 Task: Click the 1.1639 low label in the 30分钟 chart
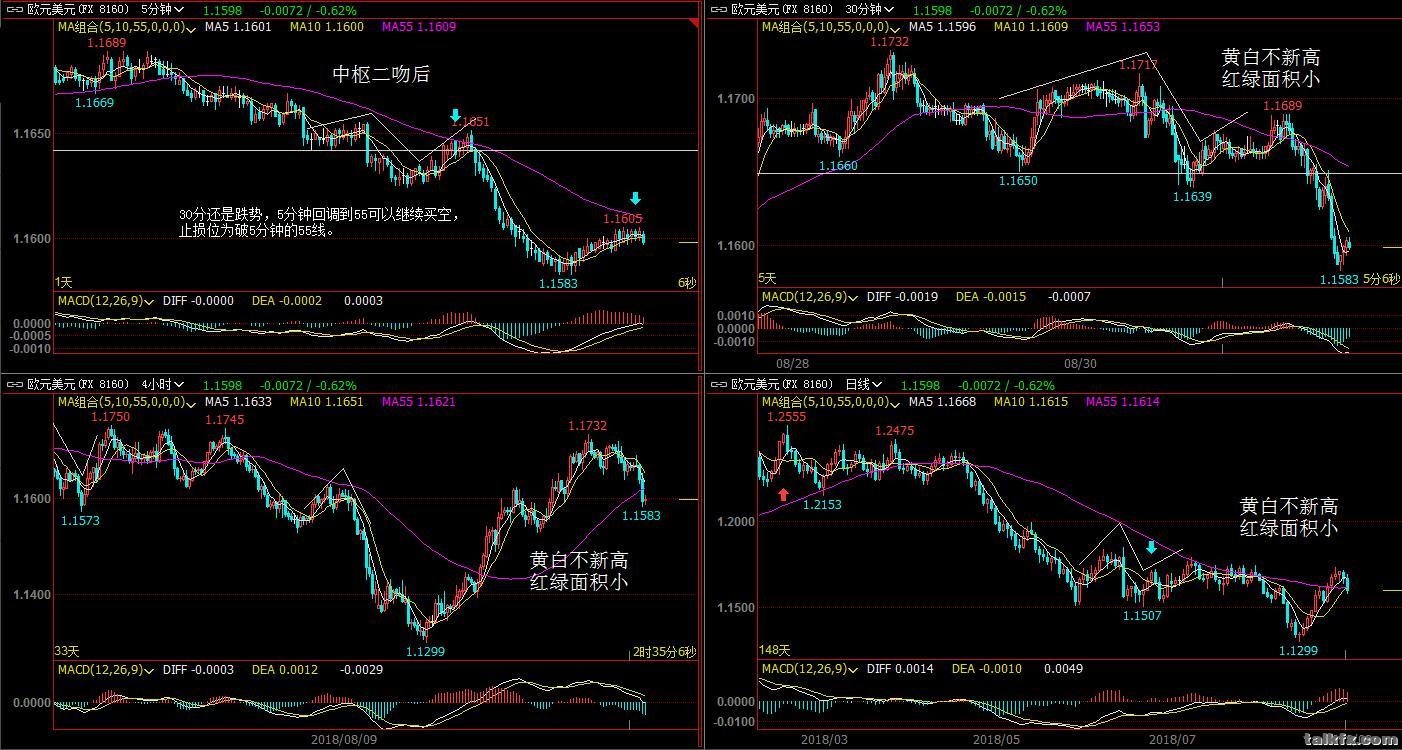click(1192, 197)
